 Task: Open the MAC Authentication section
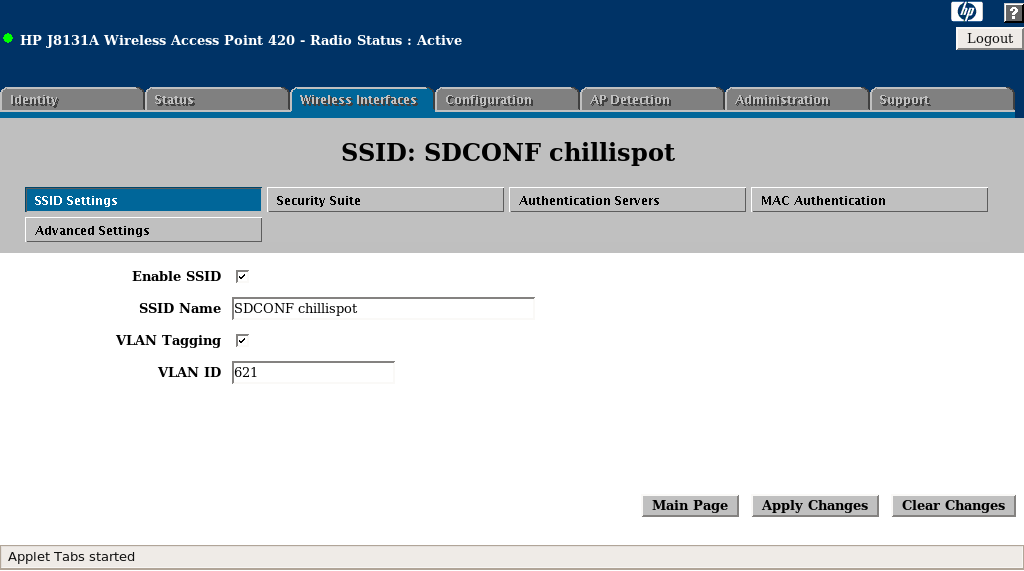click(x=869, y=200)
